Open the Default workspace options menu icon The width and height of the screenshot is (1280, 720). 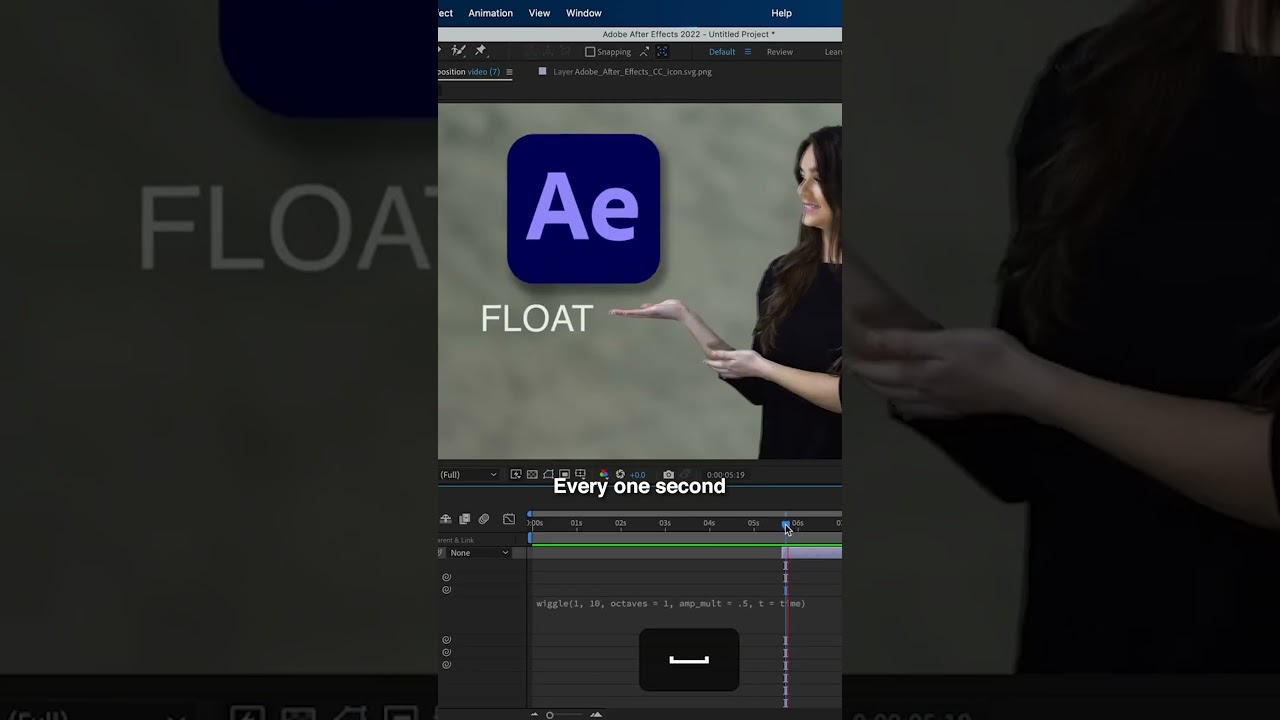pyautogui.click(x=747, y=52)
